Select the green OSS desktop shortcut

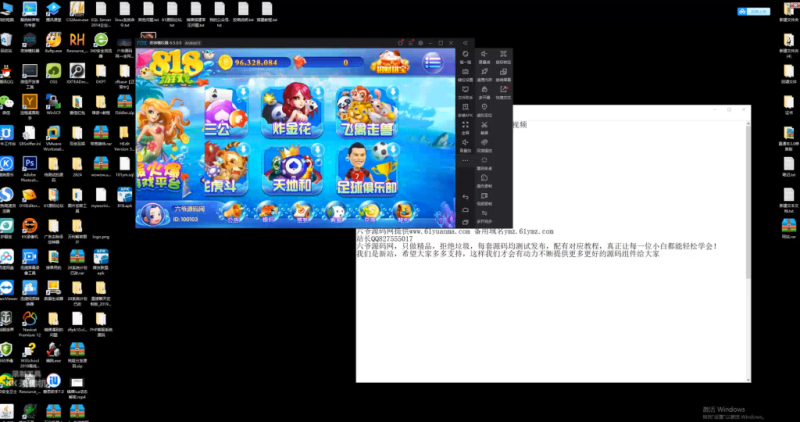(53, 74)
